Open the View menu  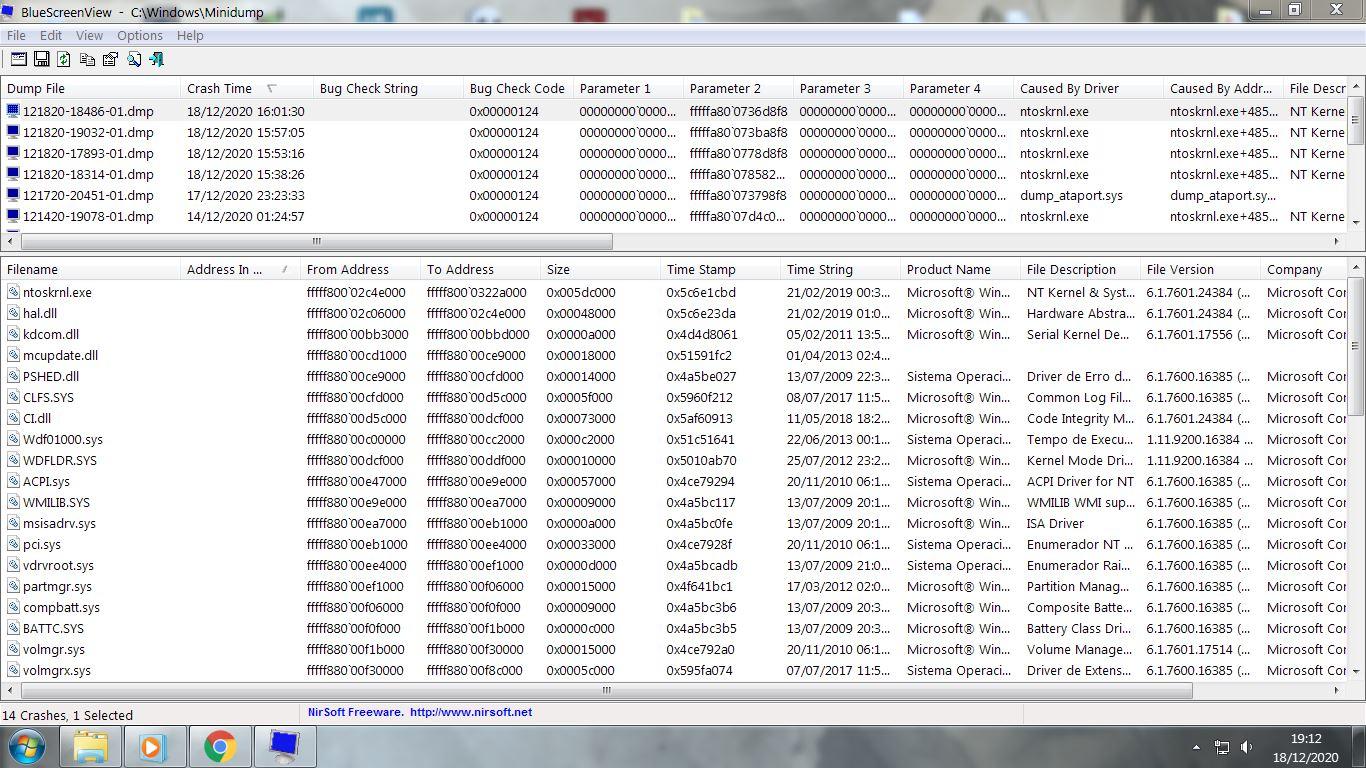89,35
